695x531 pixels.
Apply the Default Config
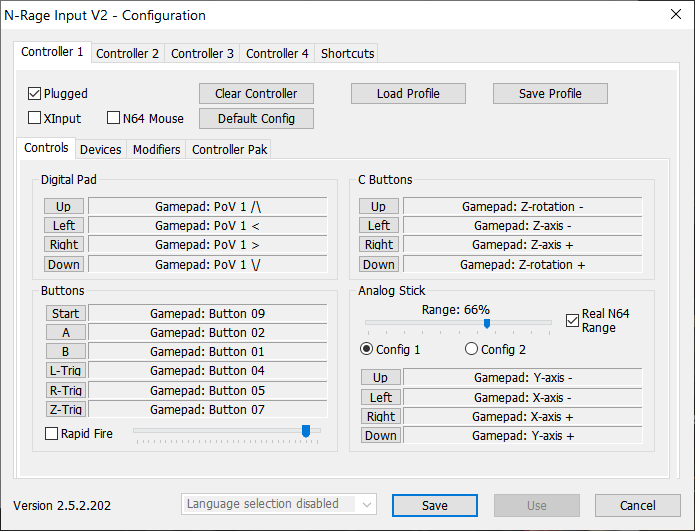coord(256,118)
